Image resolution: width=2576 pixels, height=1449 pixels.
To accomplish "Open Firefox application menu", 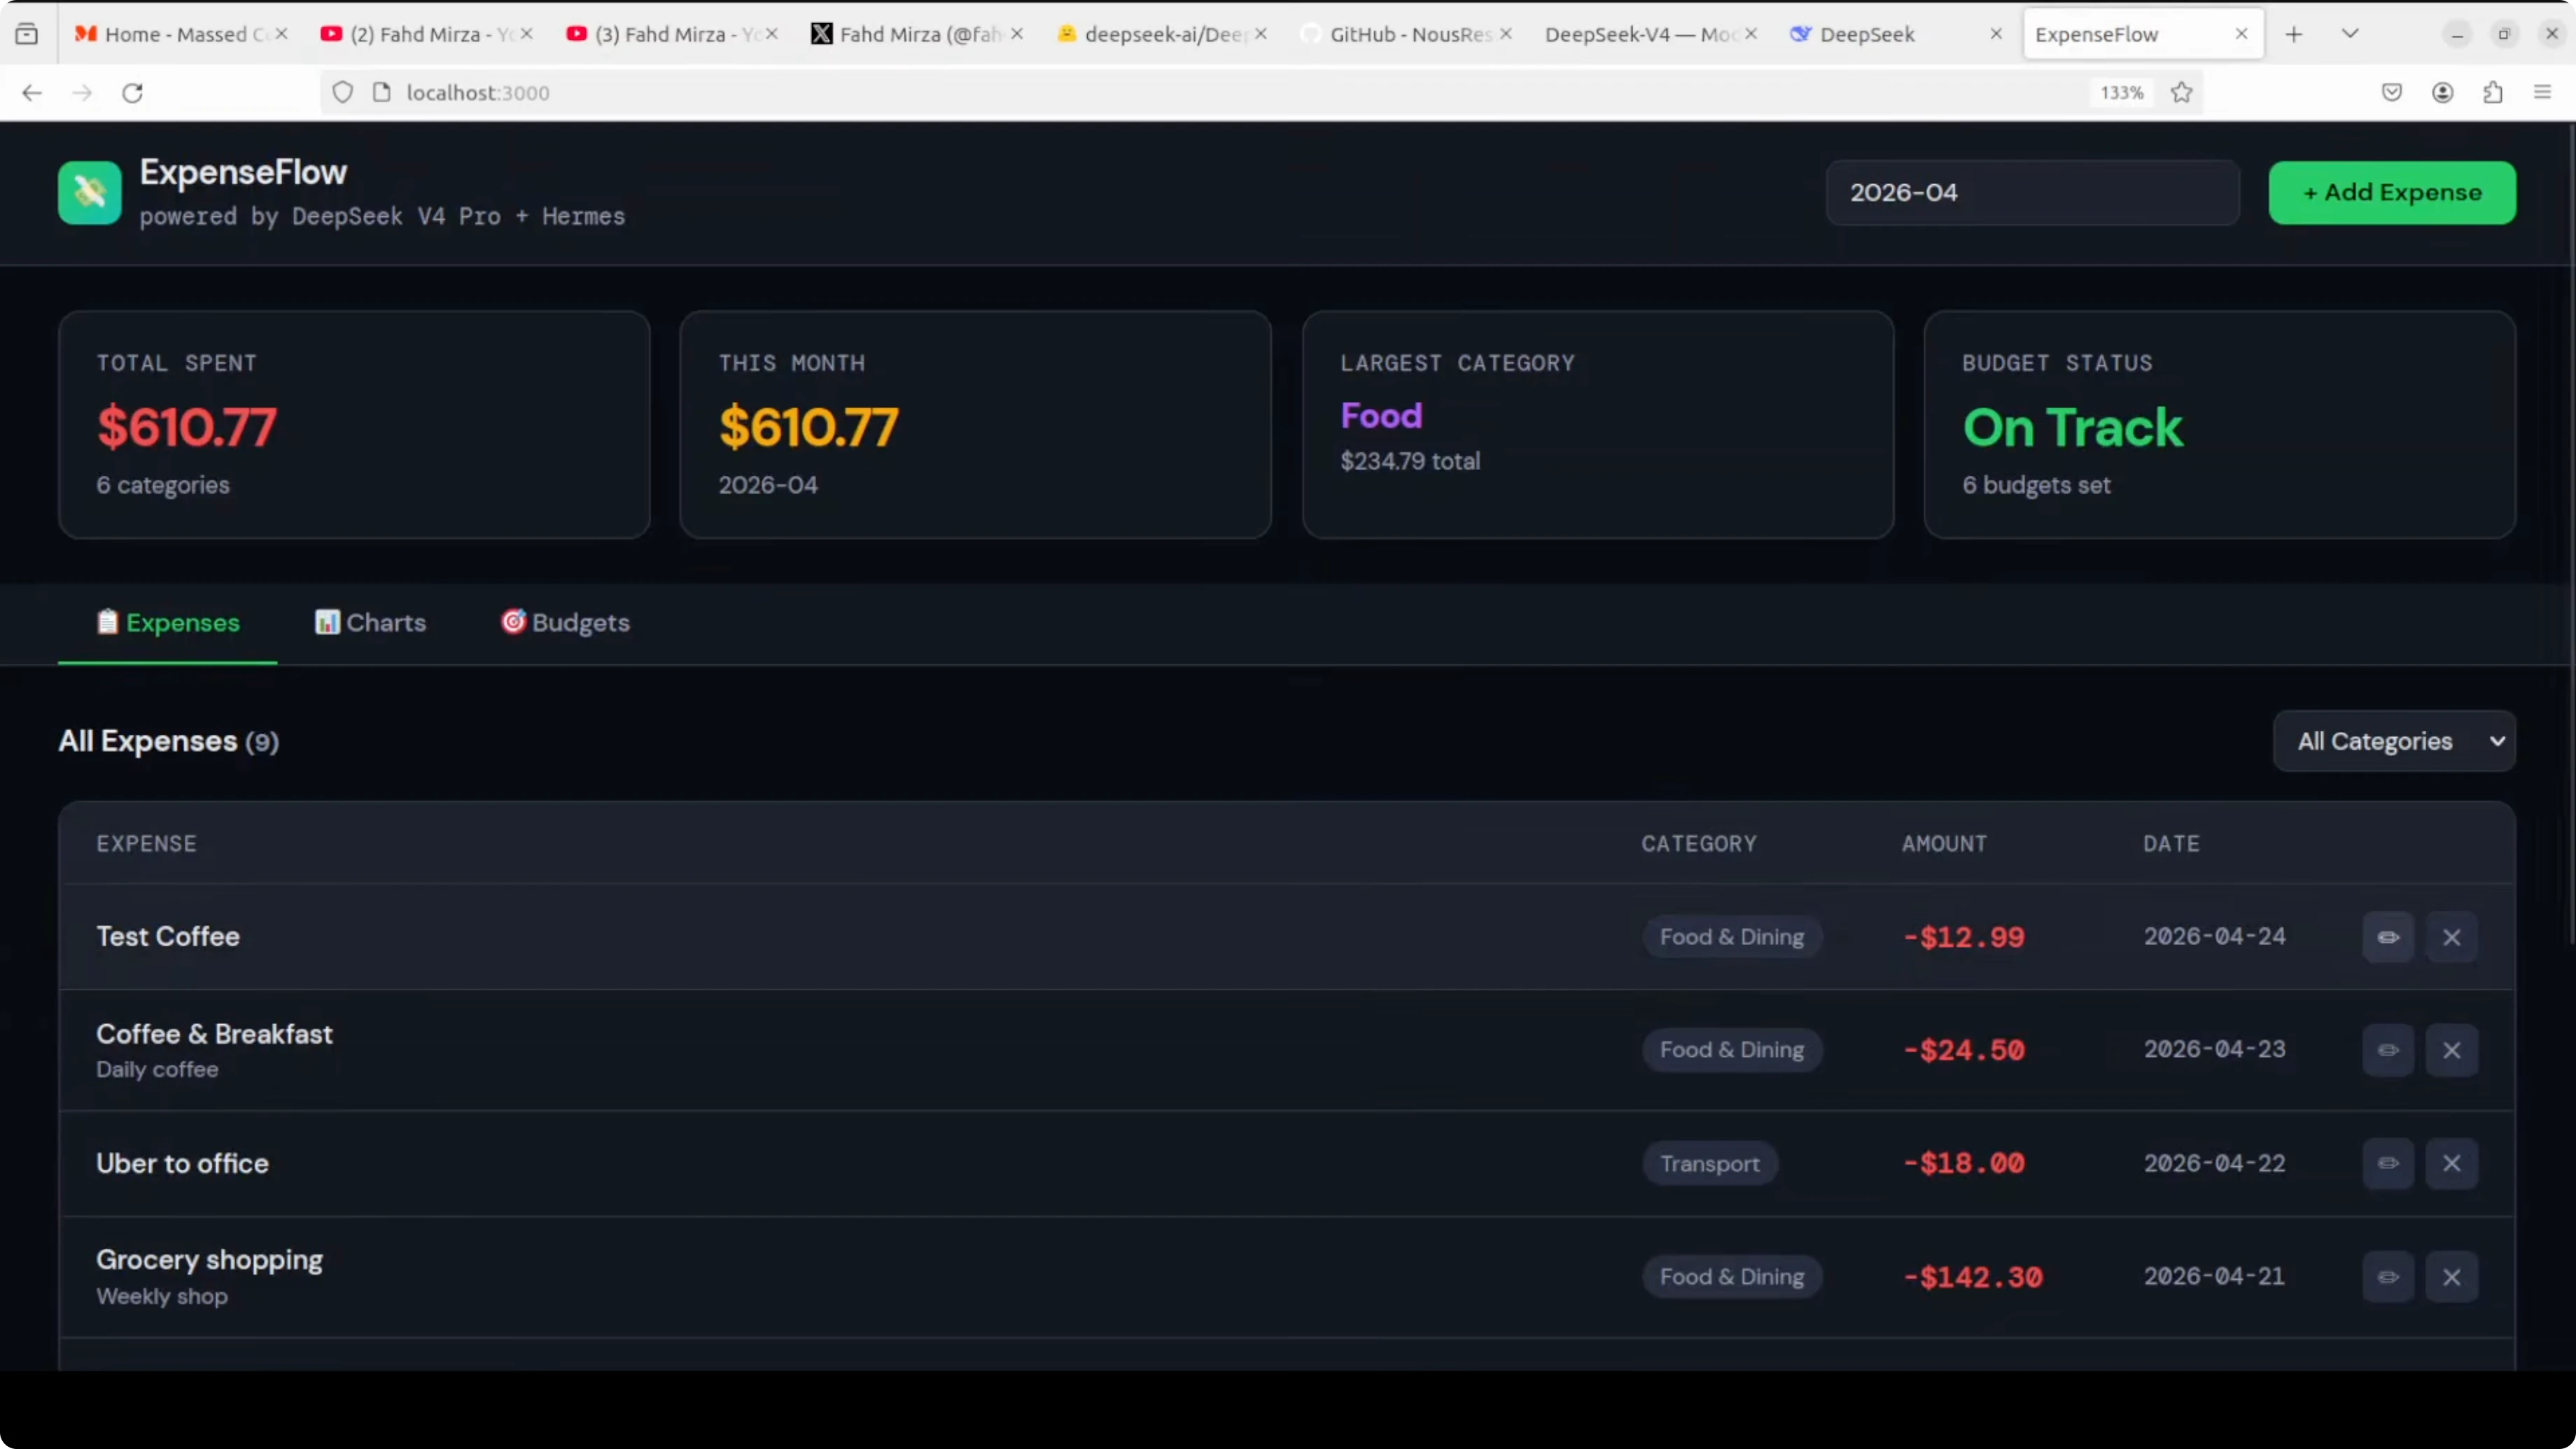I will coord(2543,92).
